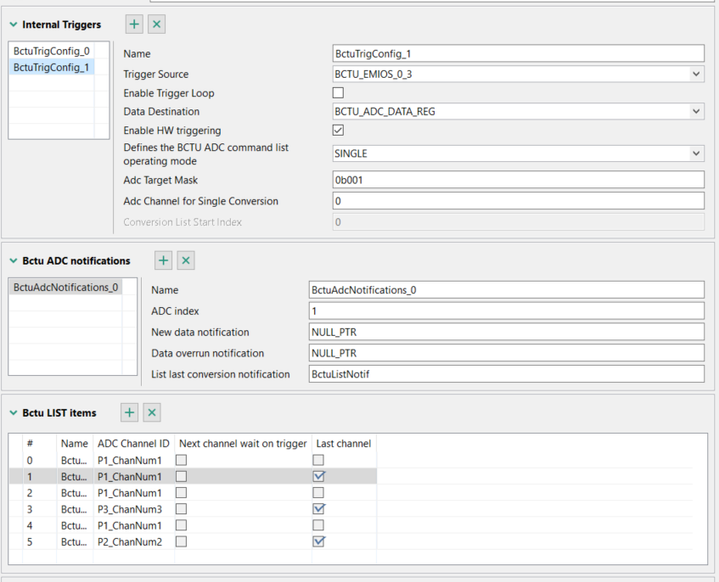This screenshot has height=582, width=719.
Task: Uncheck Enable HW triggering
Action: [338, 131]
